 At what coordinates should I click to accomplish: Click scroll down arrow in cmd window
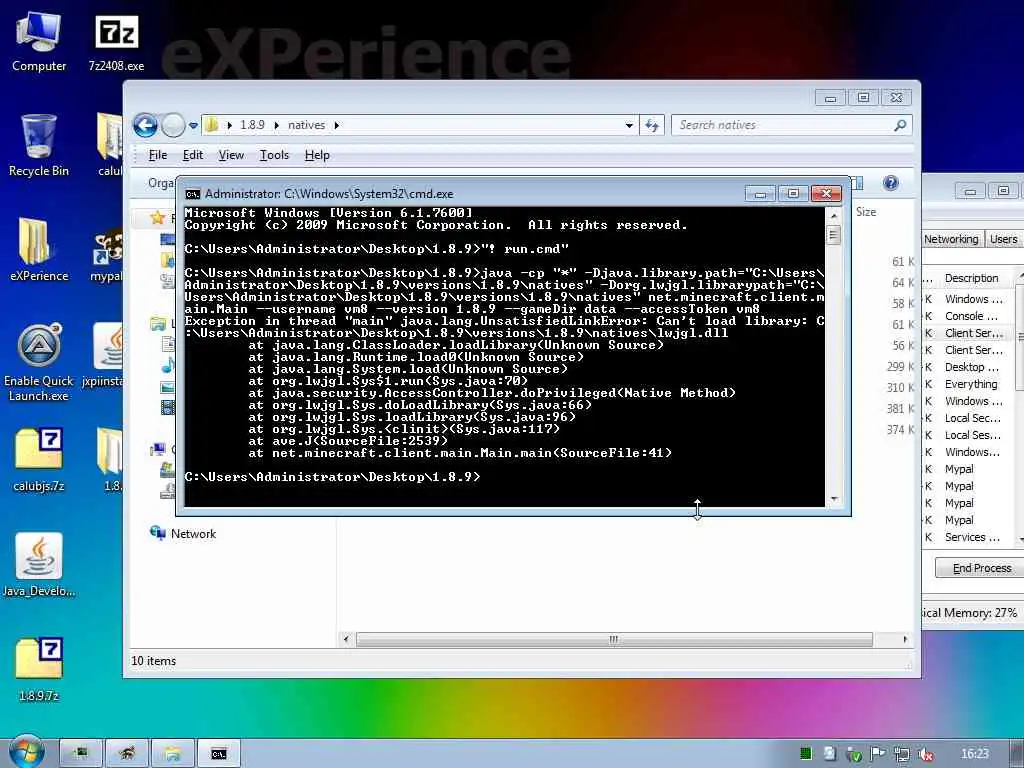834,500
